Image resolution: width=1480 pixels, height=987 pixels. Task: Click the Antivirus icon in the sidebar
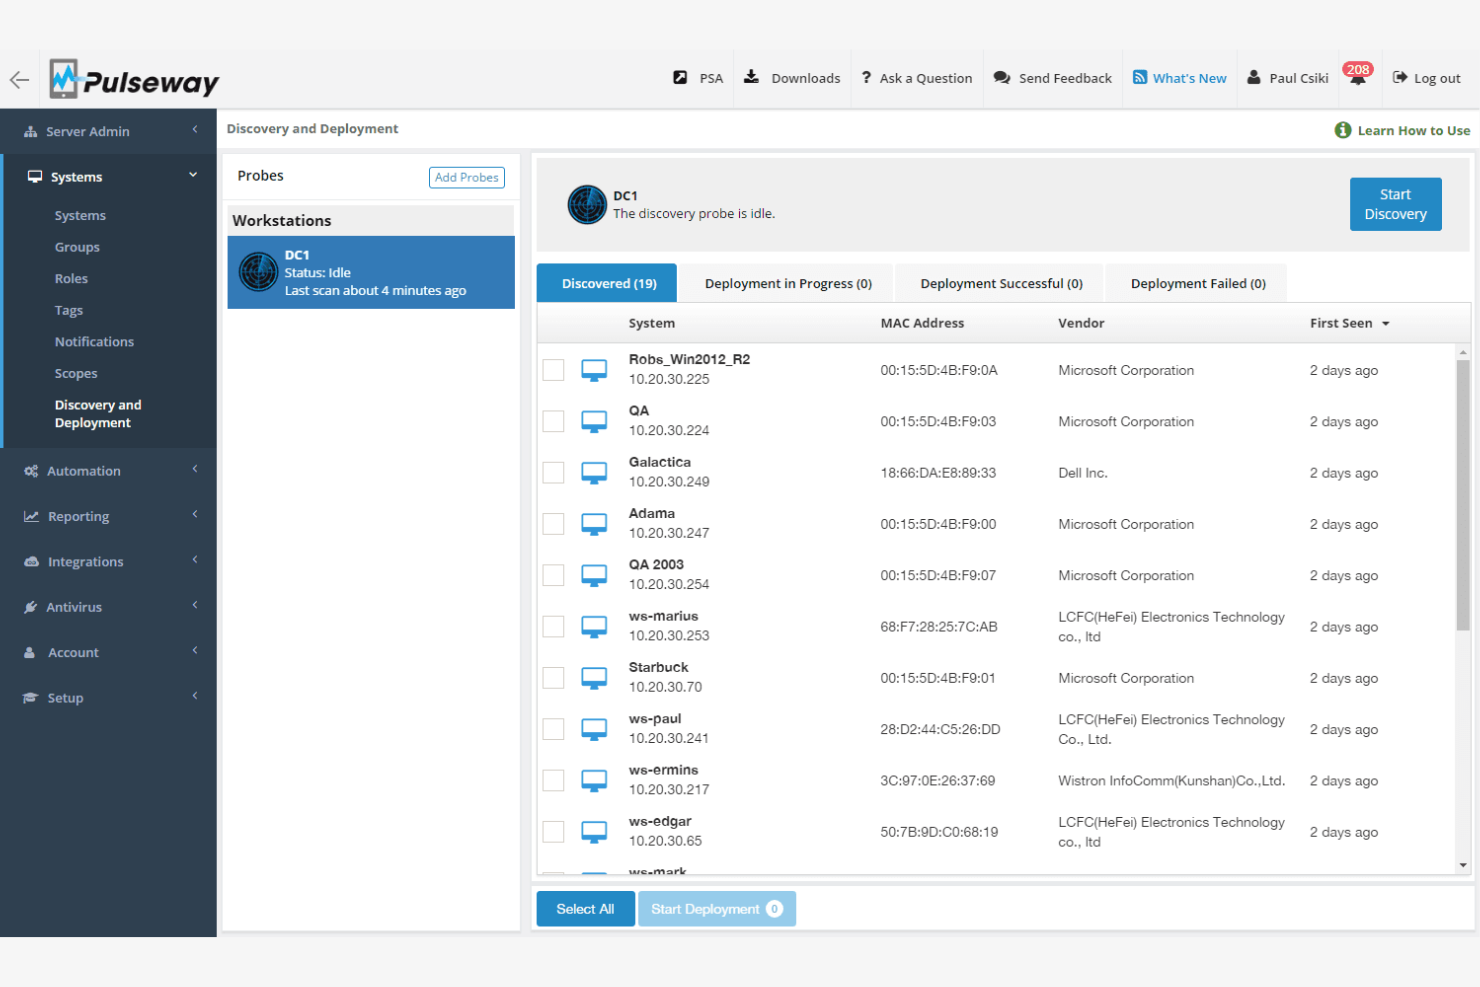(31, 607)
